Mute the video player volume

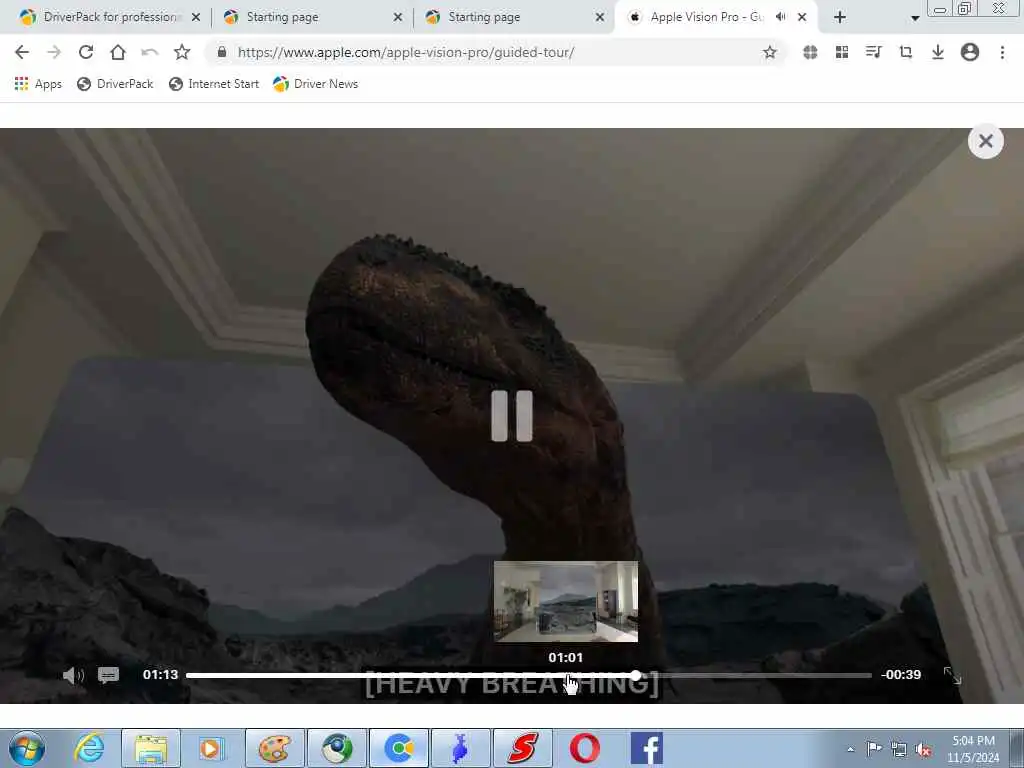(73, 675)
